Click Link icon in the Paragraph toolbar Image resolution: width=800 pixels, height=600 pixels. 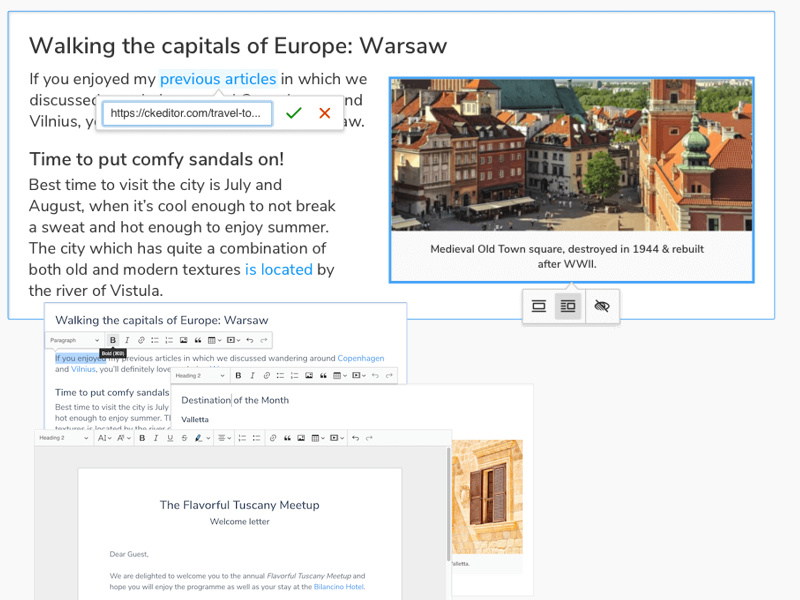(x=141, y=340)
